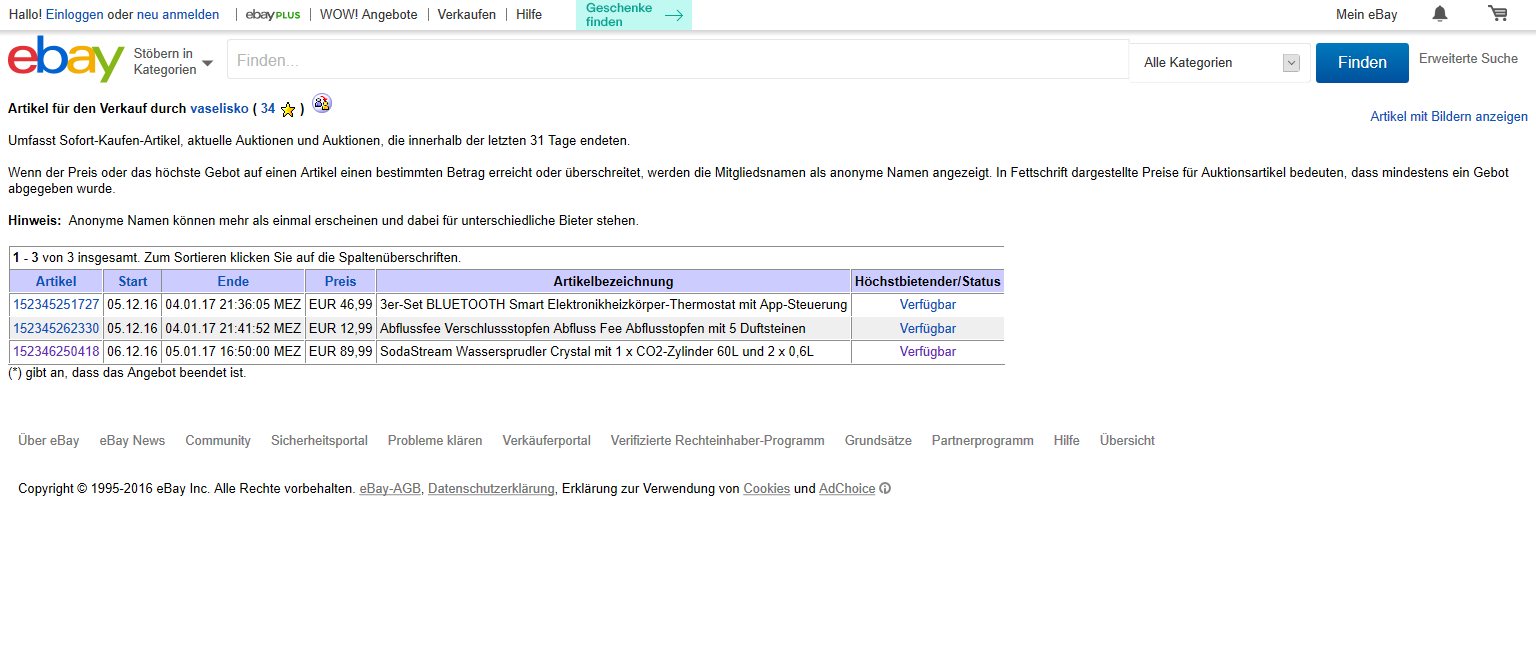The width and height of the screenshot is (1536, 654).
Task: Open the shopping cart icon
Action: pyautogui.click(x=1497, y=14)
